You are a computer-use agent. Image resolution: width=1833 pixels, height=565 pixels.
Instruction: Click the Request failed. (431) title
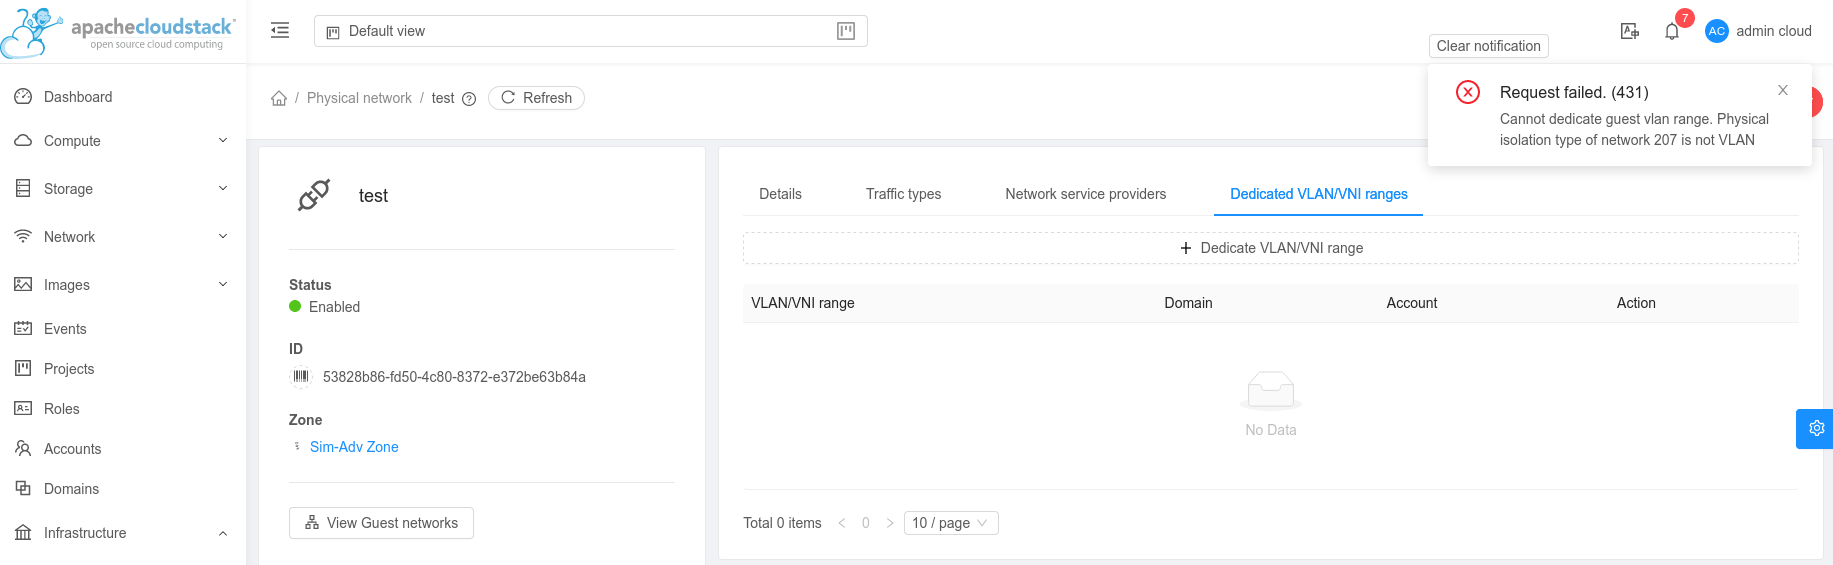1574,92
